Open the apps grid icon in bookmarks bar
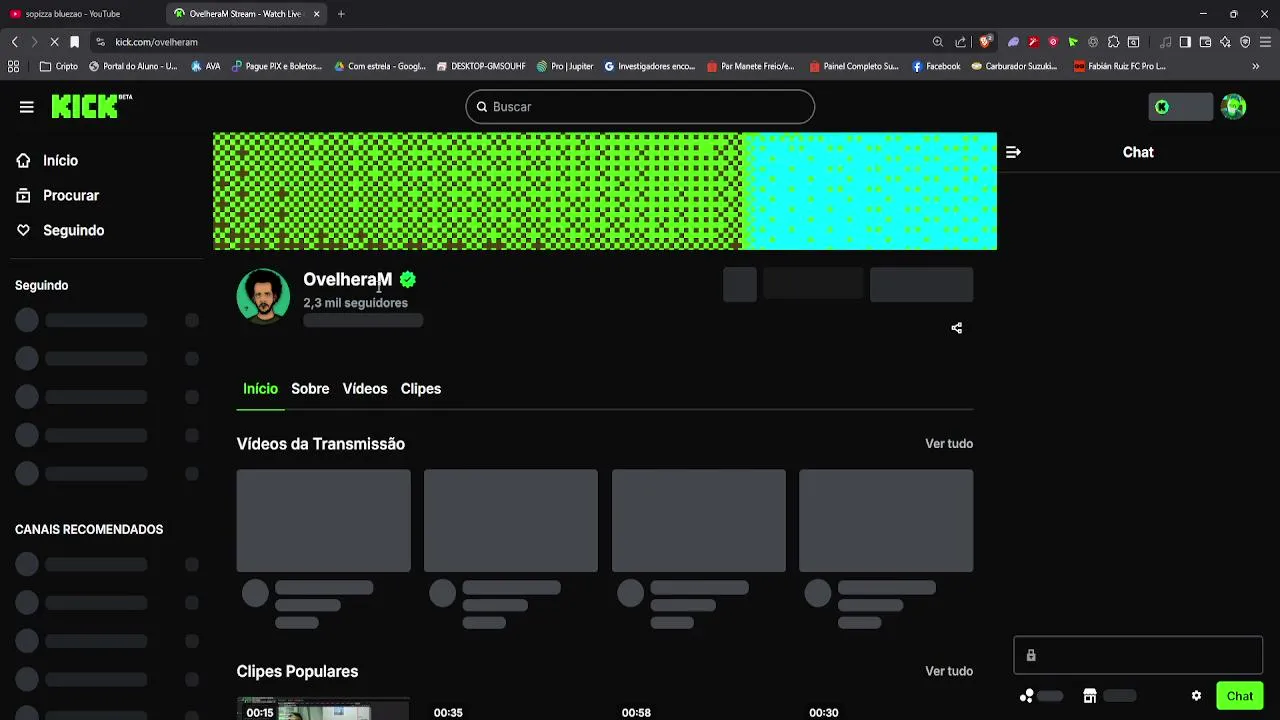Viewport: 1280px width, 720px height. (13, 66)
